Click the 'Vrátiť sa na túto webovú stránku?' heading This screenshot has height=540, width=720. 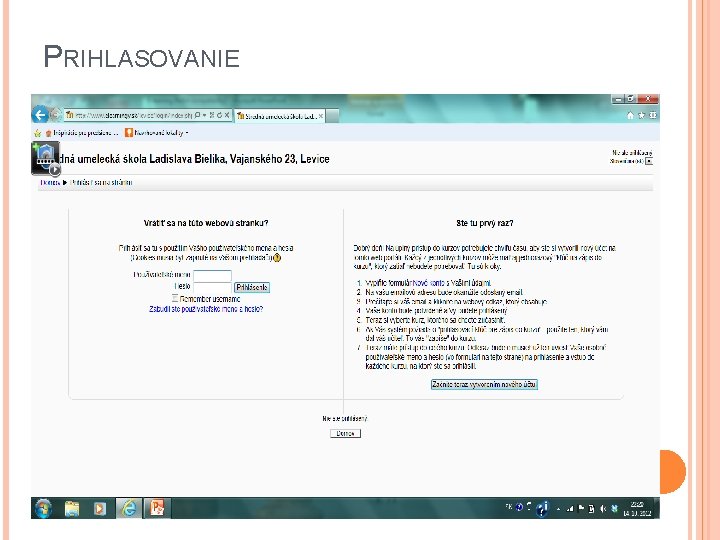pos(206,223)
